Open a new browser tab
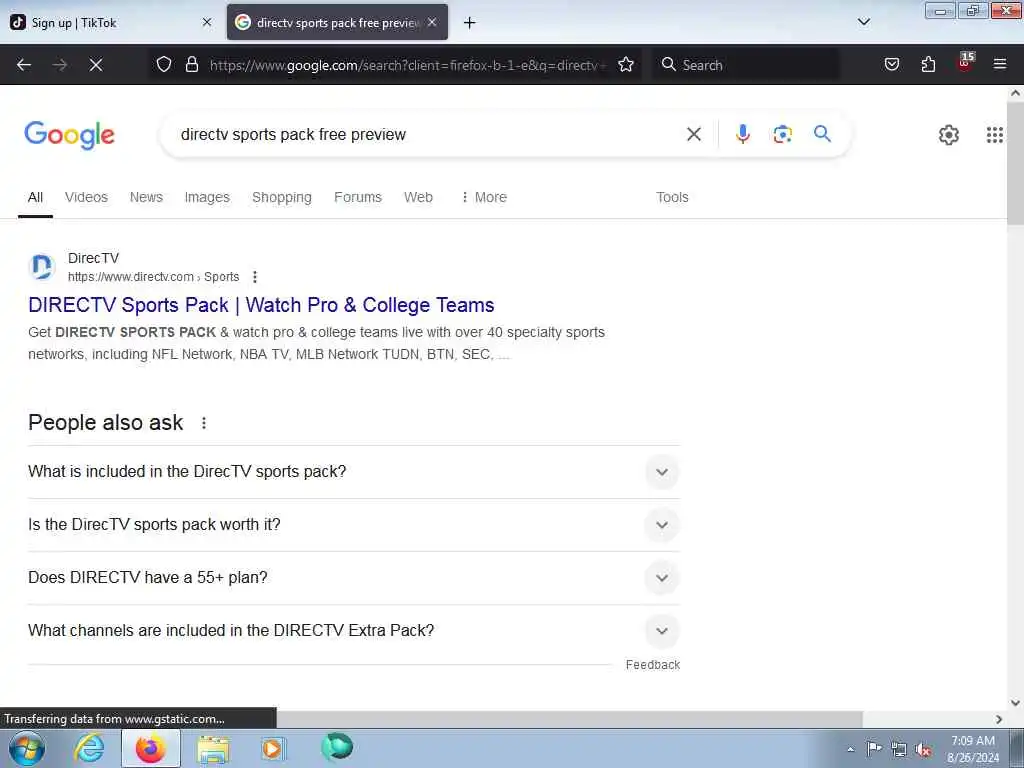The image size is (1024, 768). [469, 23]
